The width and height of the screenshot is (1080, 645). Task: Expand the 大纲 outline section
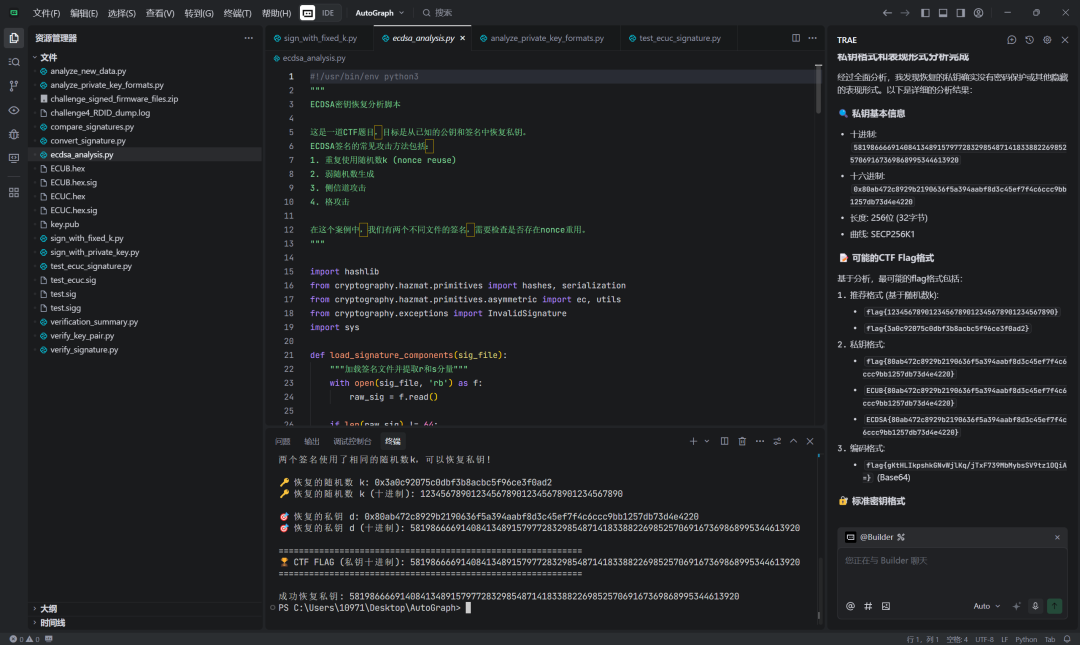coord(48,608)
